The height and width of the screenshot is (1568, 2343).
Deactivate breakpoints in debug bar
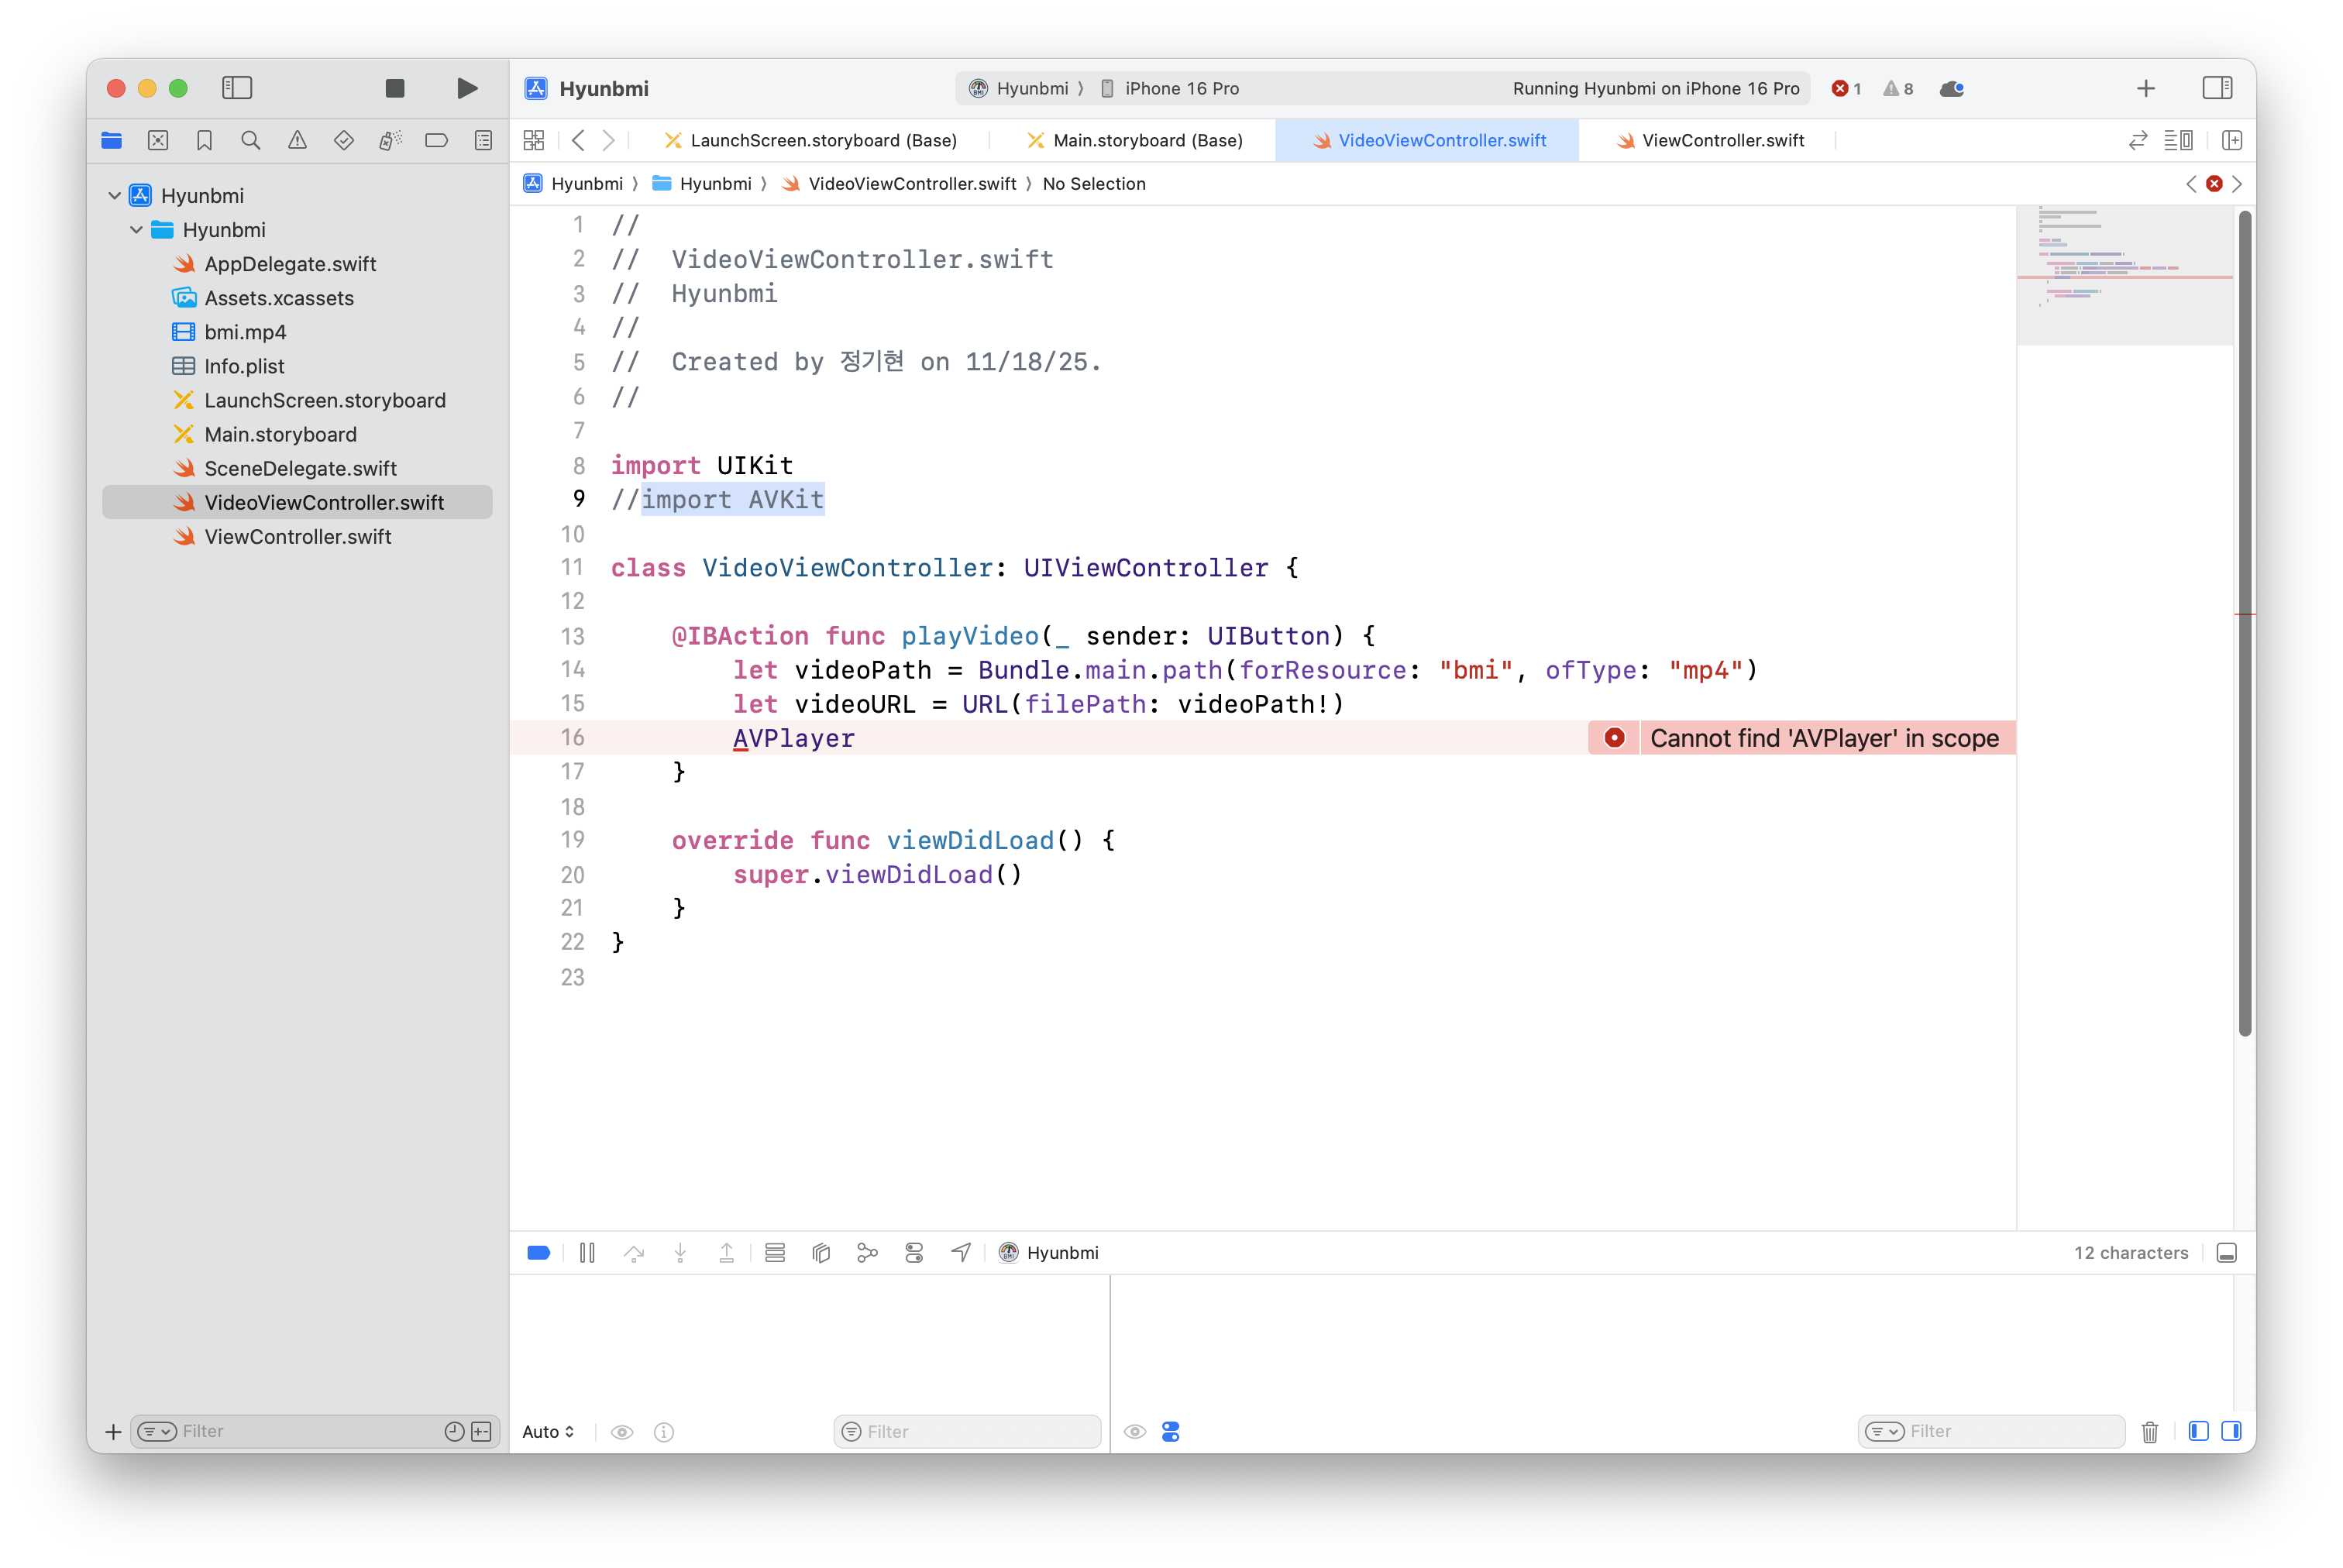click(538, 1253)
